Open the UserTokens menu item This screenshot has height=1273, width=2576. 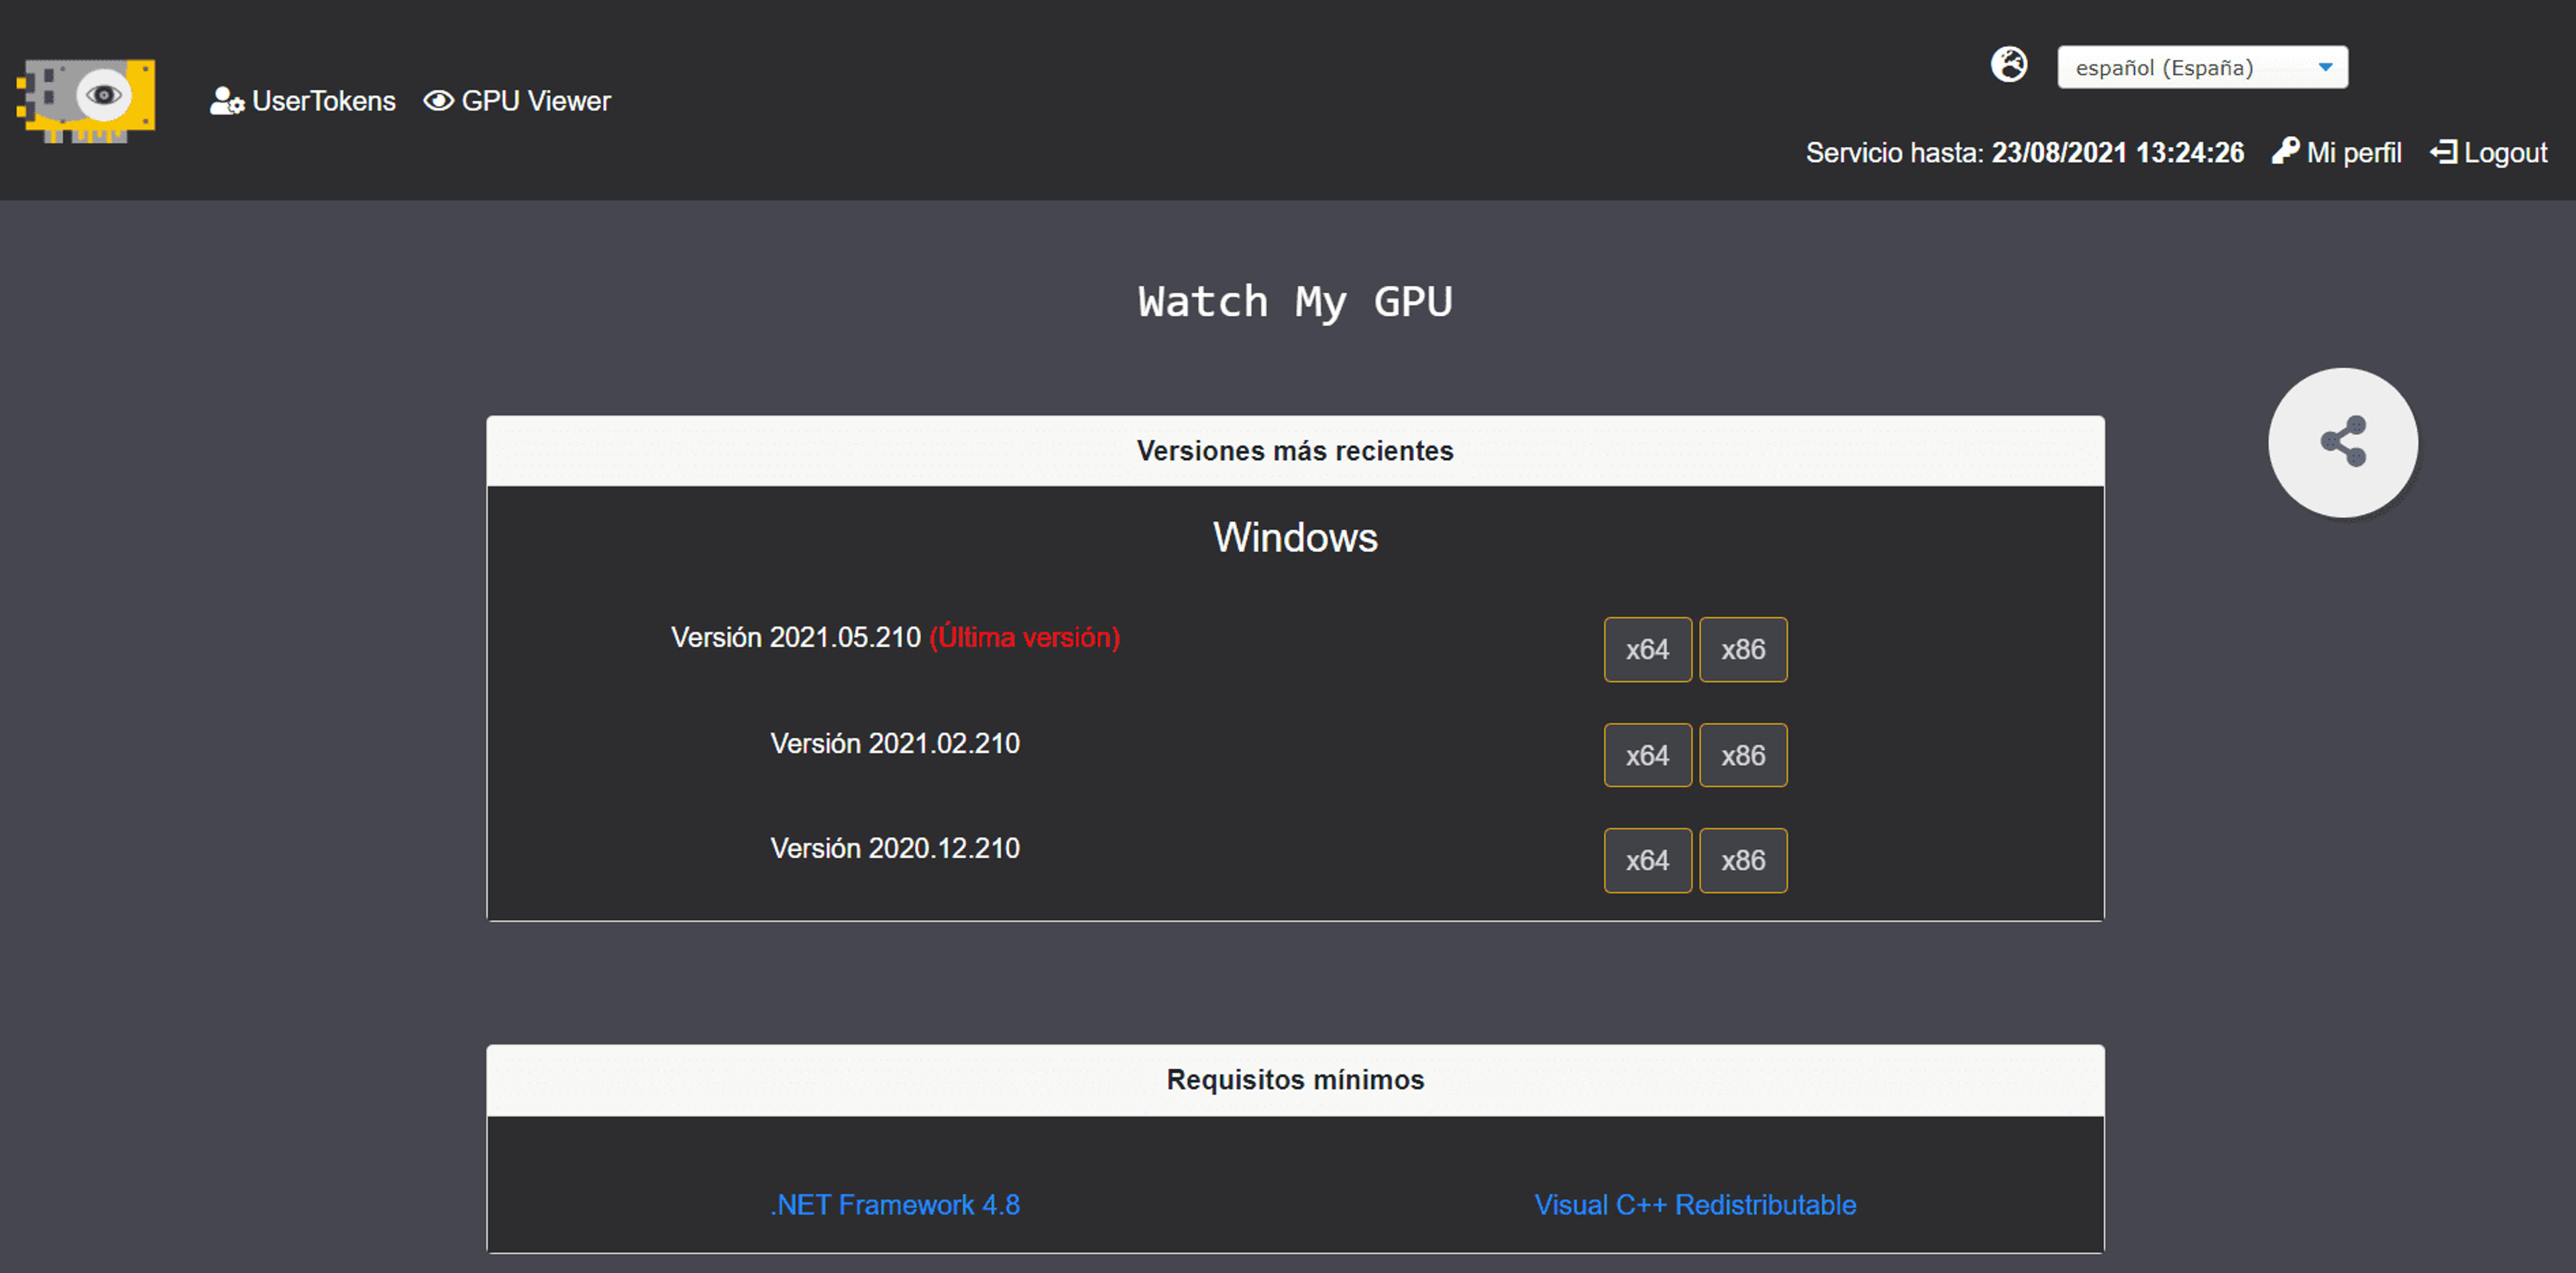click(x=303, y=101)
